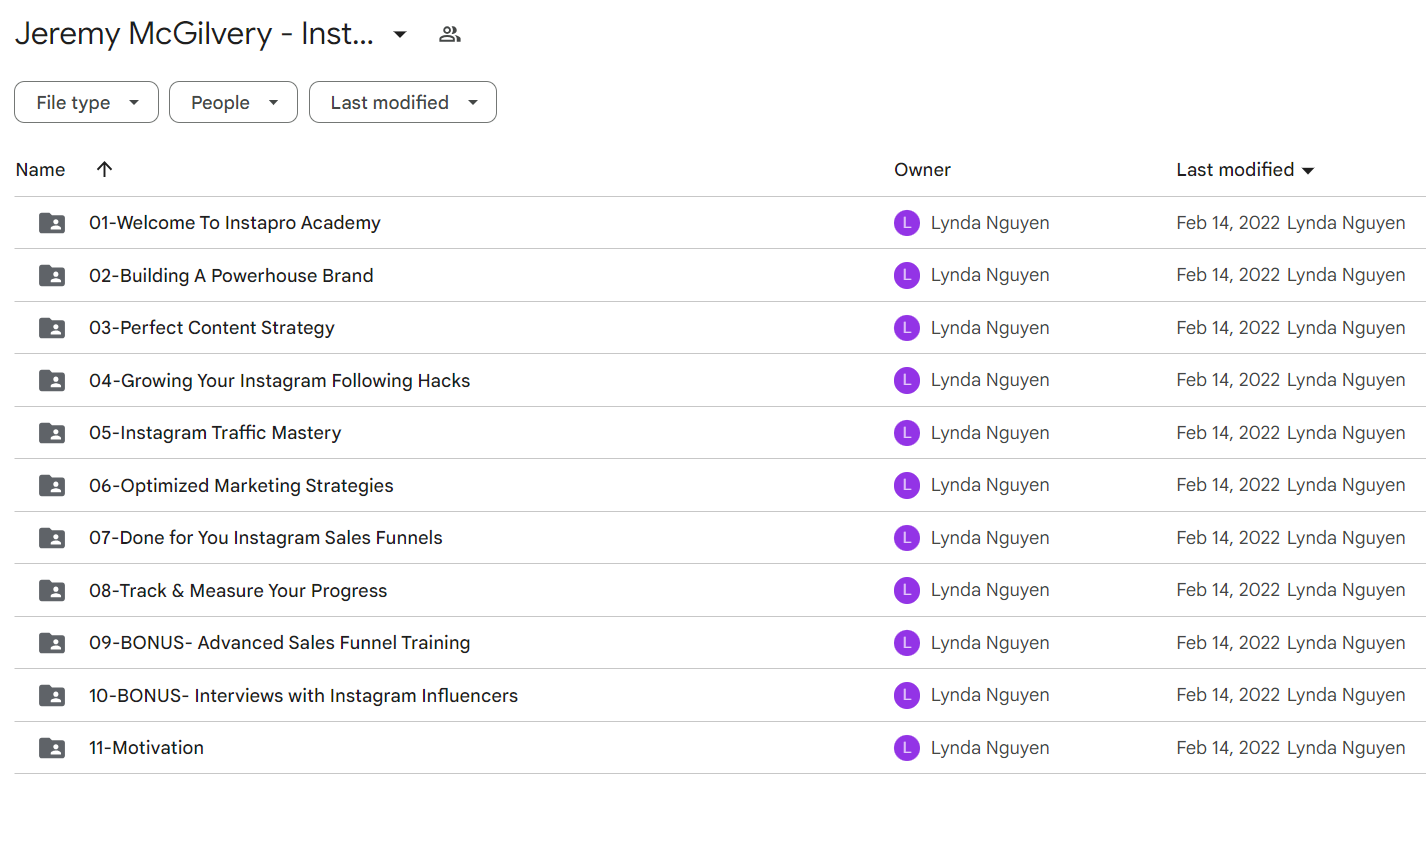Viewport: 1426px width, 842px height.
Task: Open 02-Building A Powerhouse Brand folder name
Action: [x=231, y=275]
